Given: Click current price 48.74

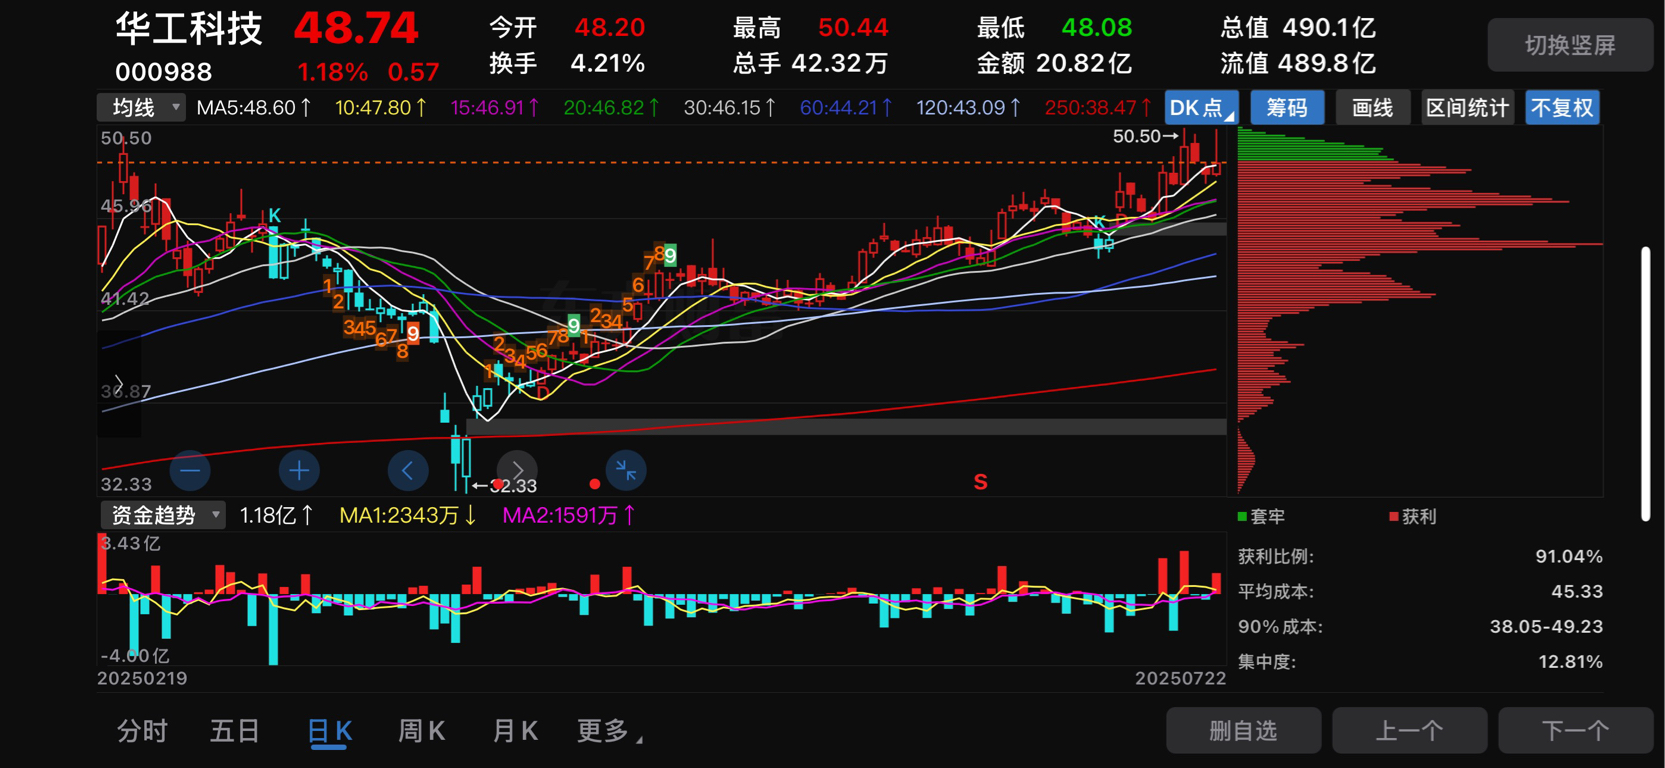Looking at the screenshot, I should (x=355, y=29).
